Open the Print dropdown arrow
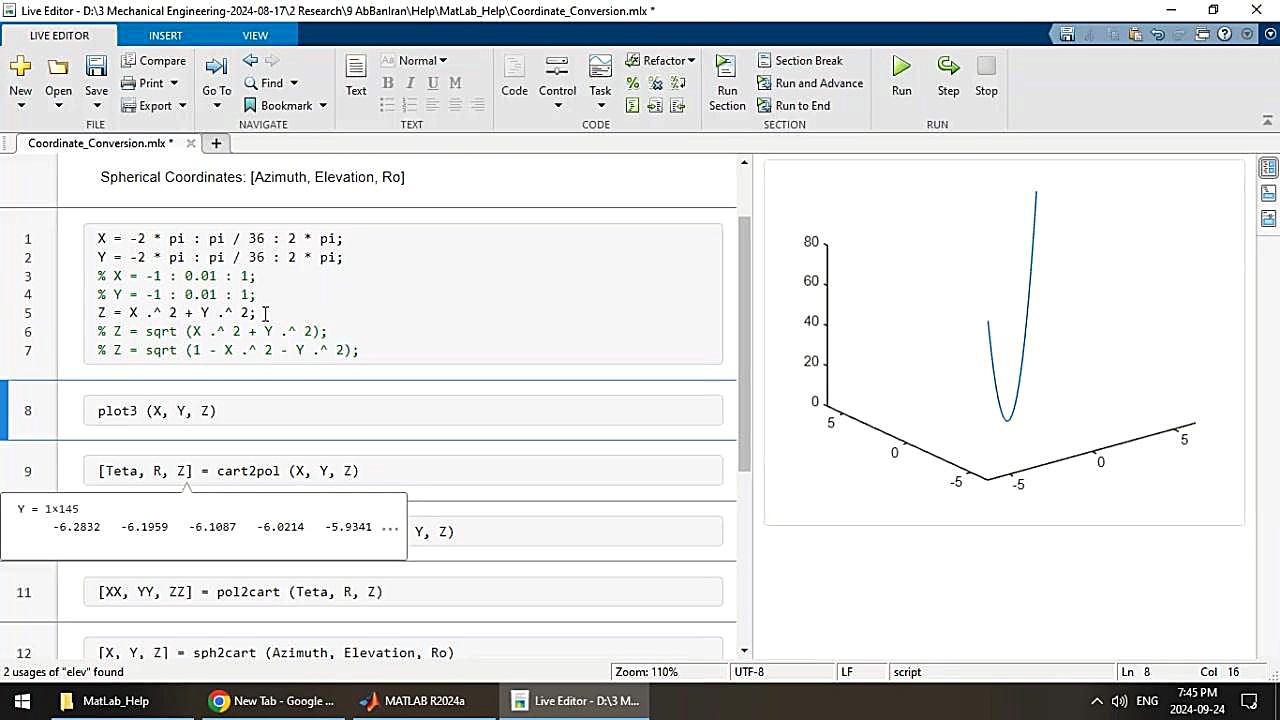 point(173,84)
